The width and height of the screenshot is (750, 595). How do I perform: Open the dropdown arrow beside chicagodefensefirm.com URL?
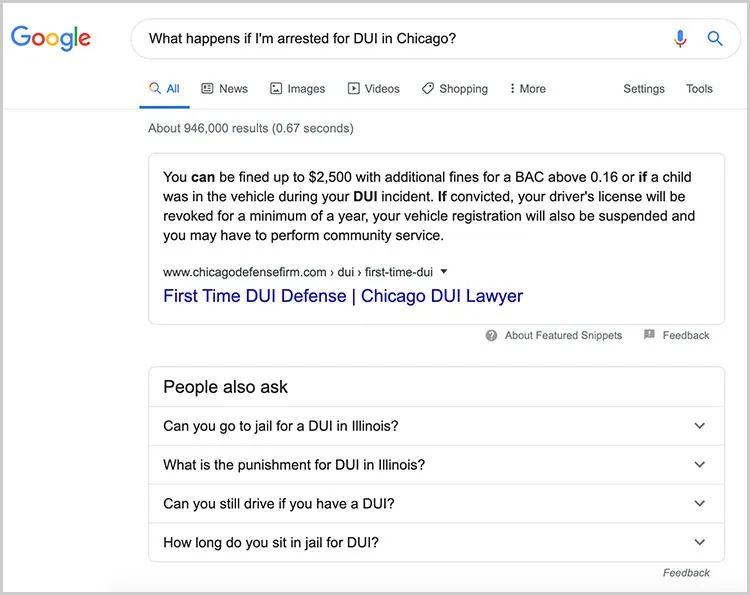click(x=444, y=271)
